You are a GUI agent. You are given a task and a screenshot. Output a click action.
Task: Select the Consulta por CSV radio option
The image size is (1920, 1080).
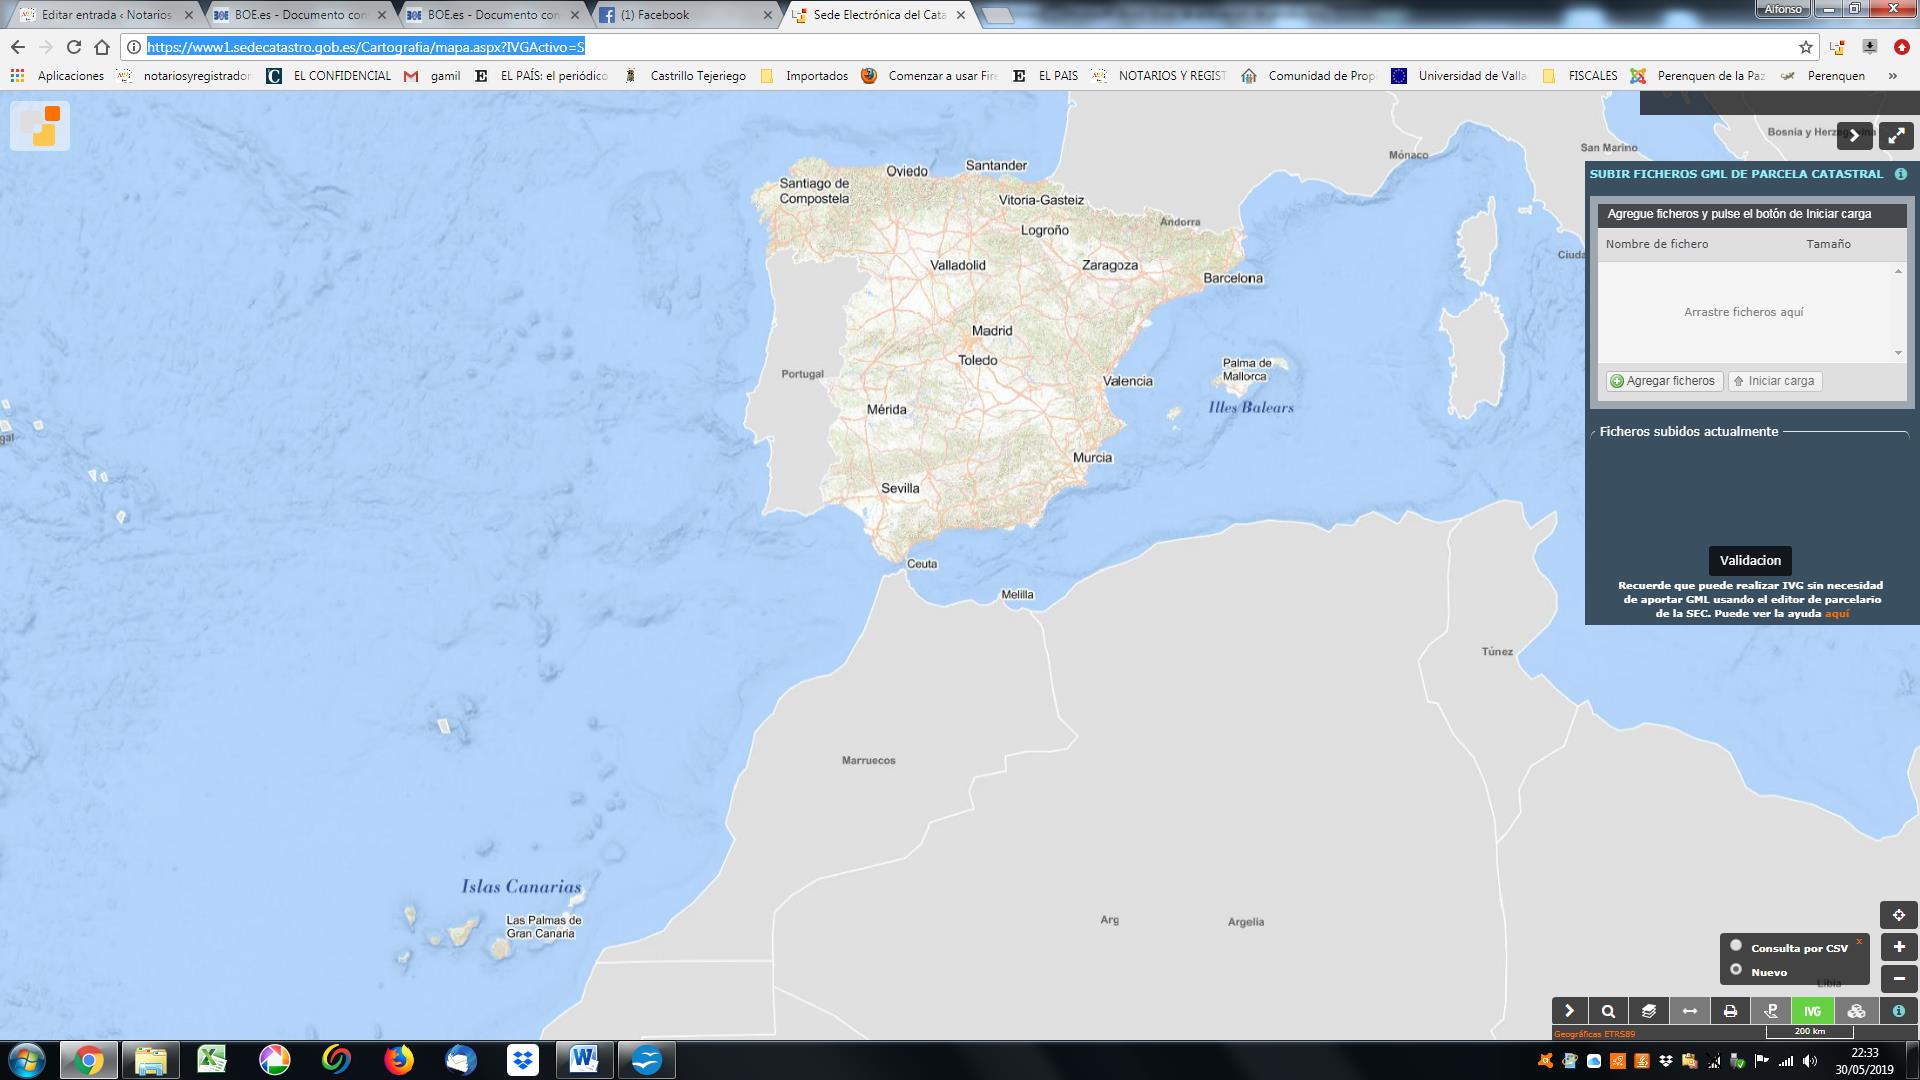[1736, 946]
